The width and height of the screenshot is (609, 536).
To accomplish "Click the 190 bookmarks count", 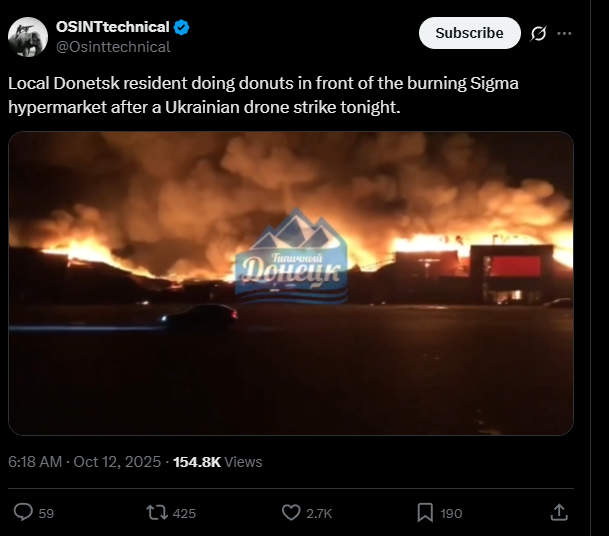I will click(x=451, y=513).
